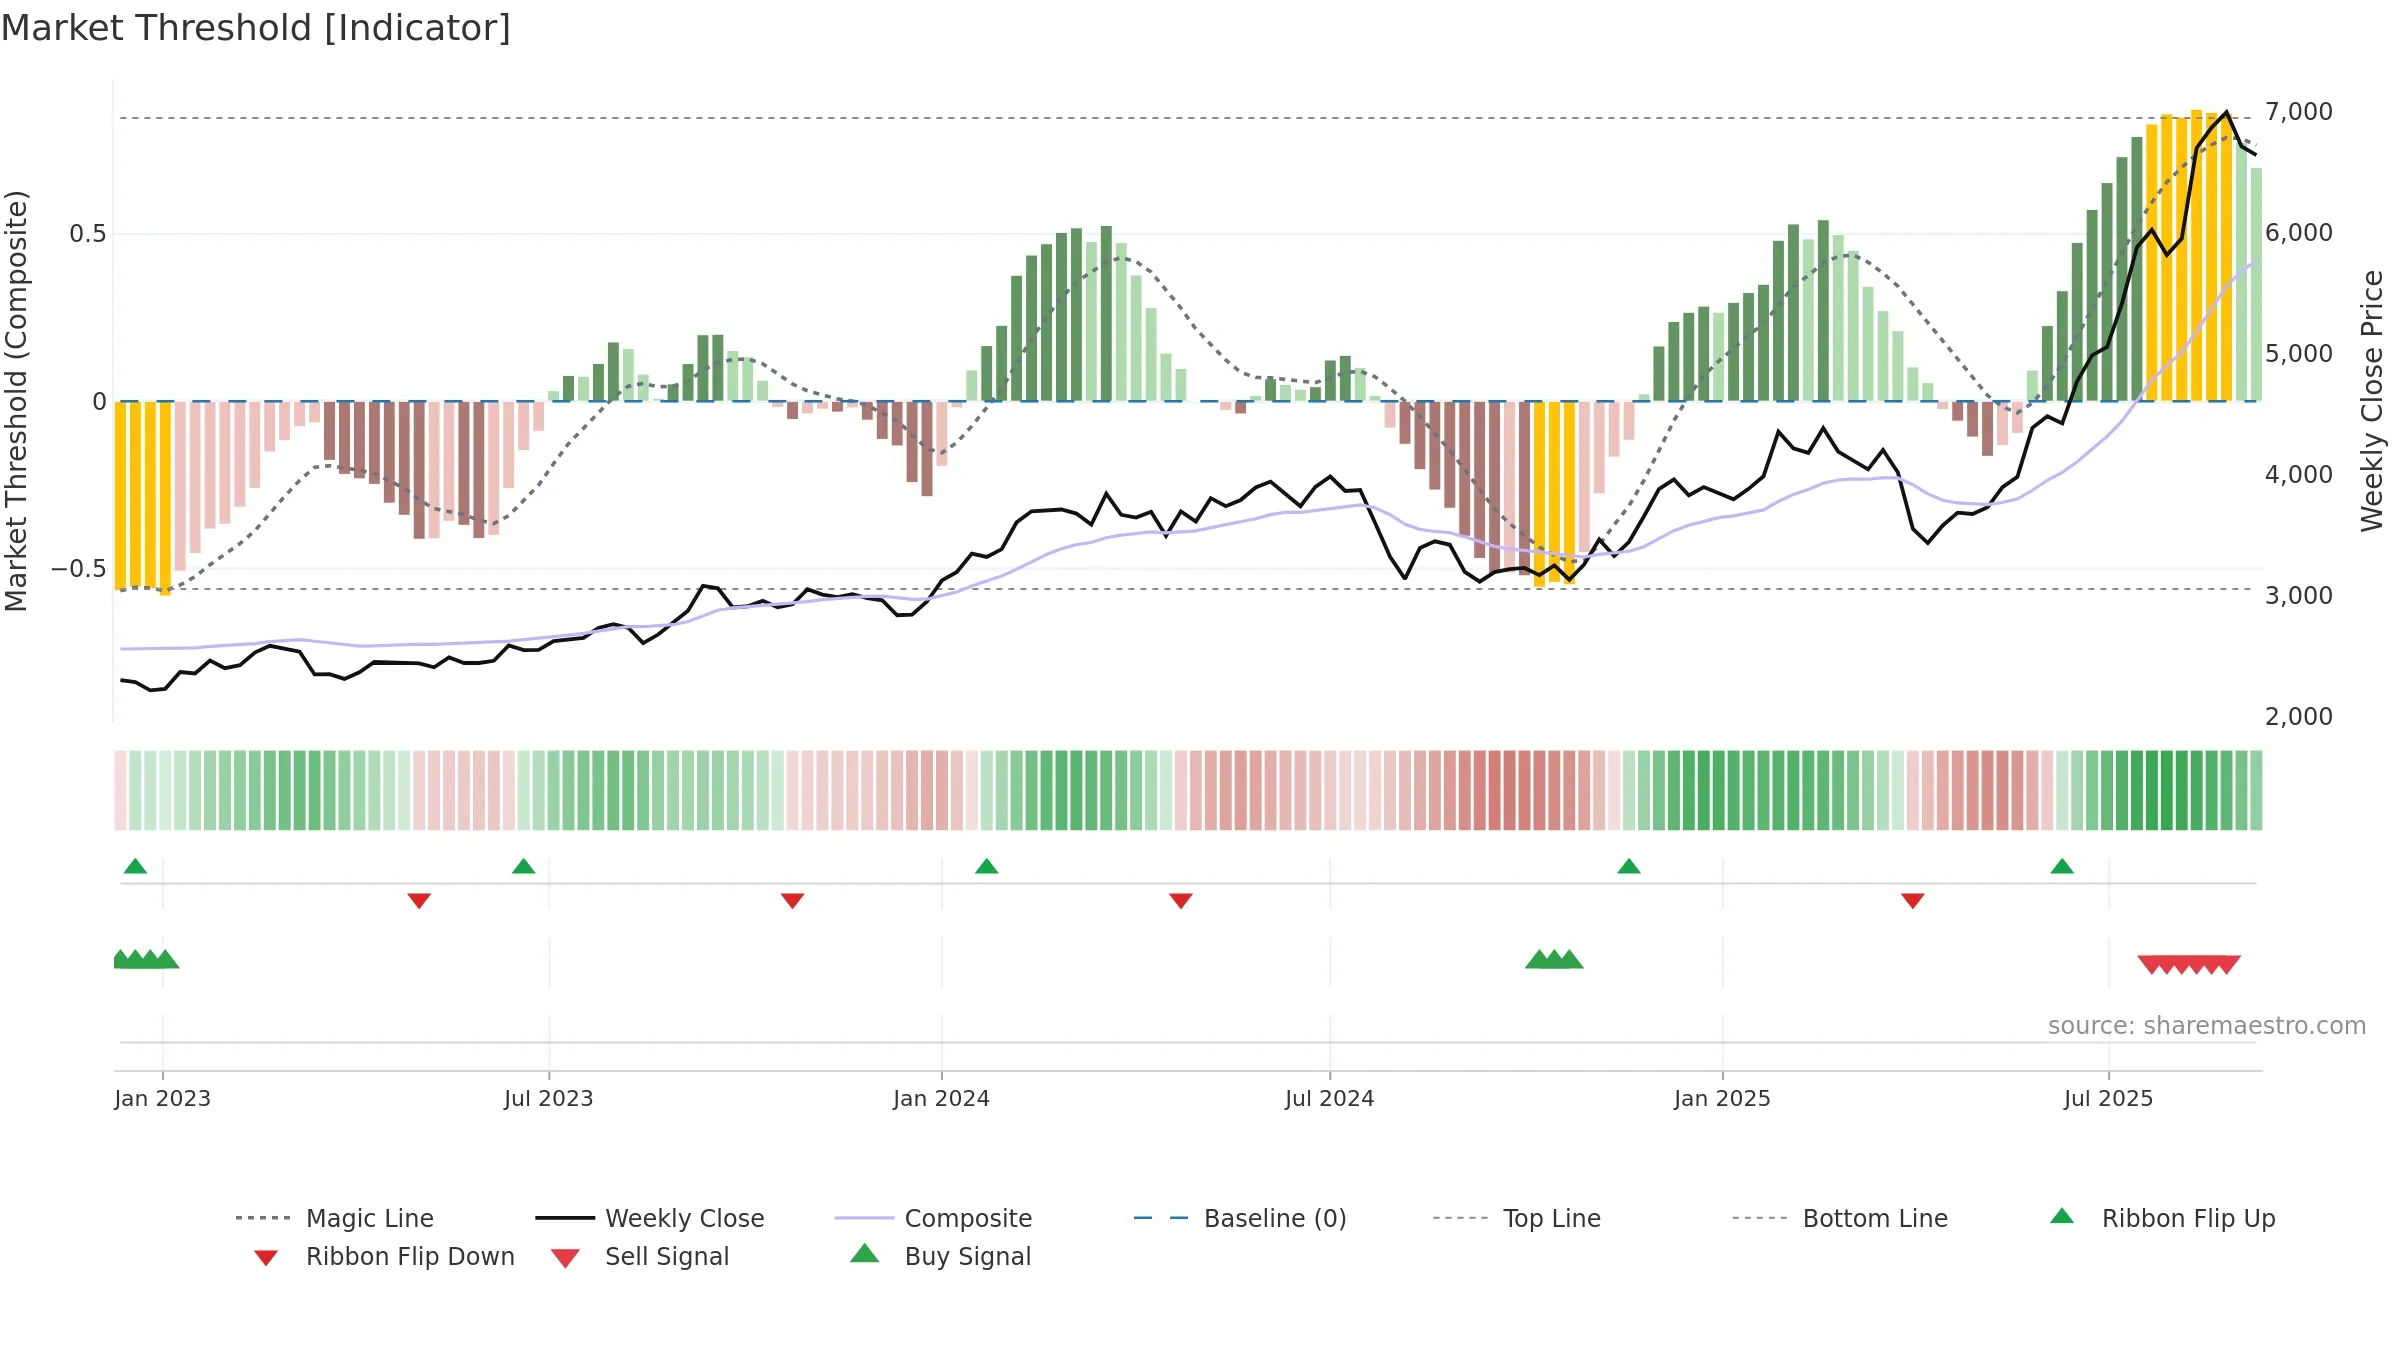Click the Market Threshold (Composite) axis title

point(16,400)
